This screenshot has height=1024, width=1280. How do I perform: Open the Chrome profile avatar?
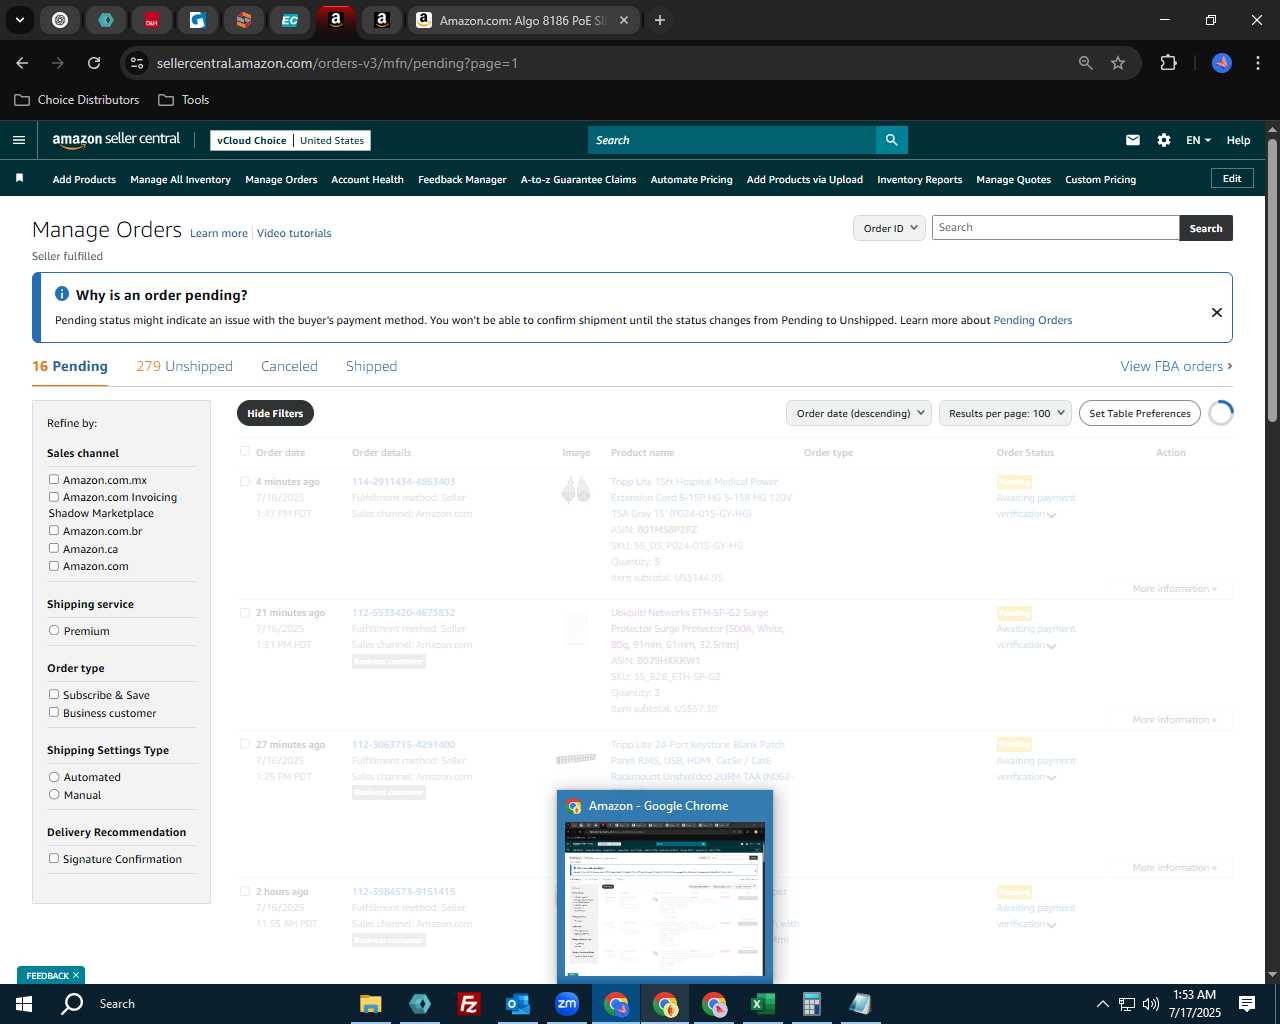tap(1222, 63)
